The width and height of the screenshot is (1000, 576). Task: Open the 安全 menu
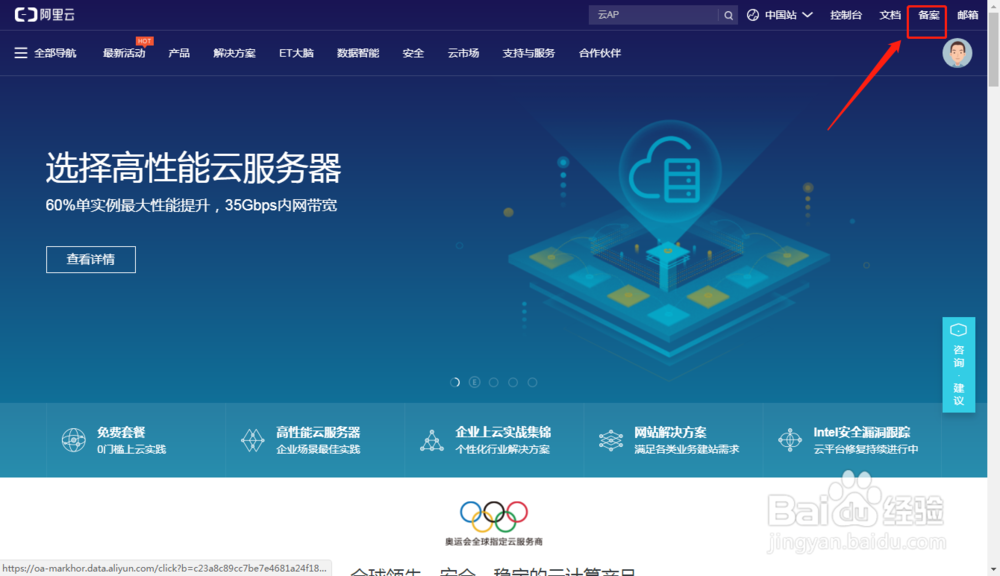click(413, 53)
